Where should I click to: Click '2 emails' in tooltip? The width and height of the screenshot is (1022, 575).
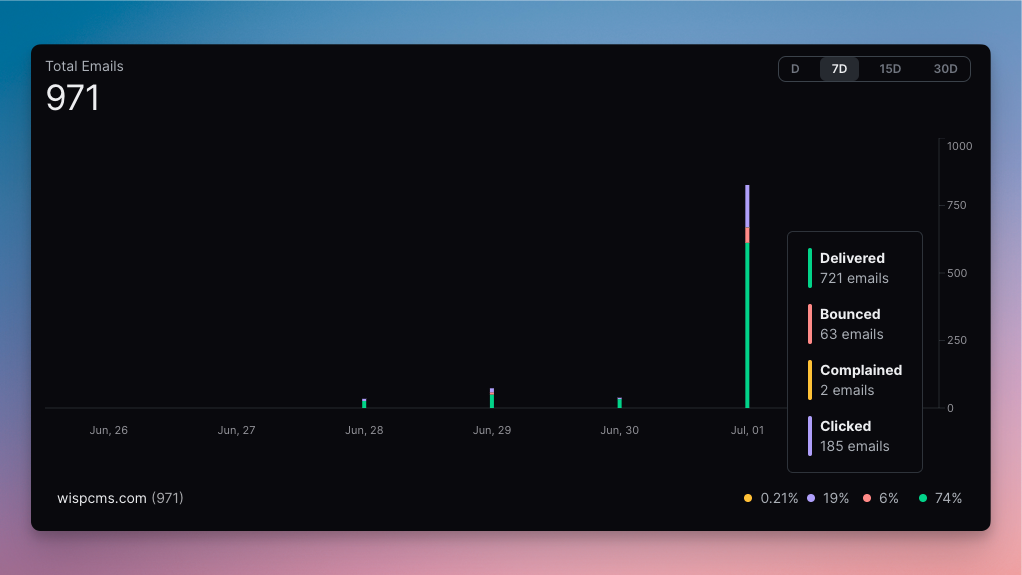[847, 391]
